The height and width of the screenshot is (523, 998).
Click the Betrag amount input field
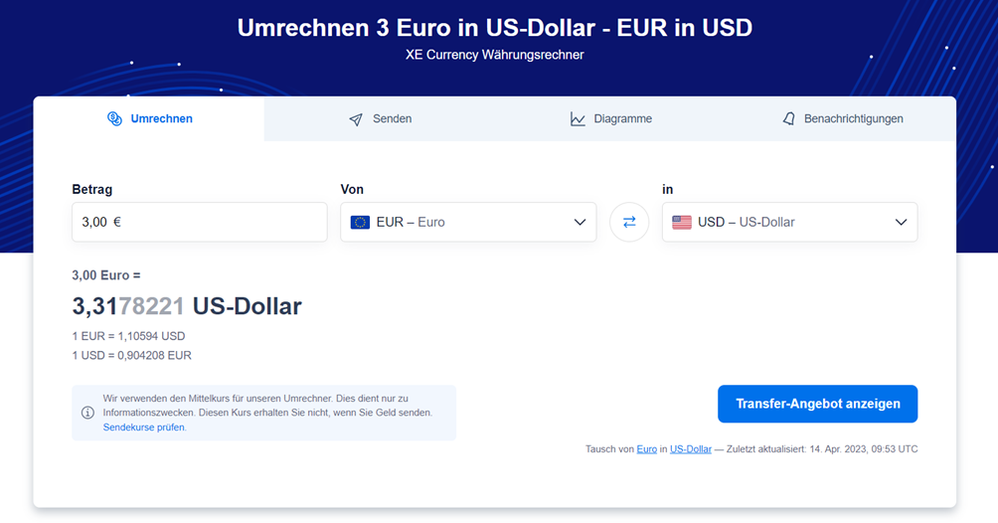(x=199, y=222)
